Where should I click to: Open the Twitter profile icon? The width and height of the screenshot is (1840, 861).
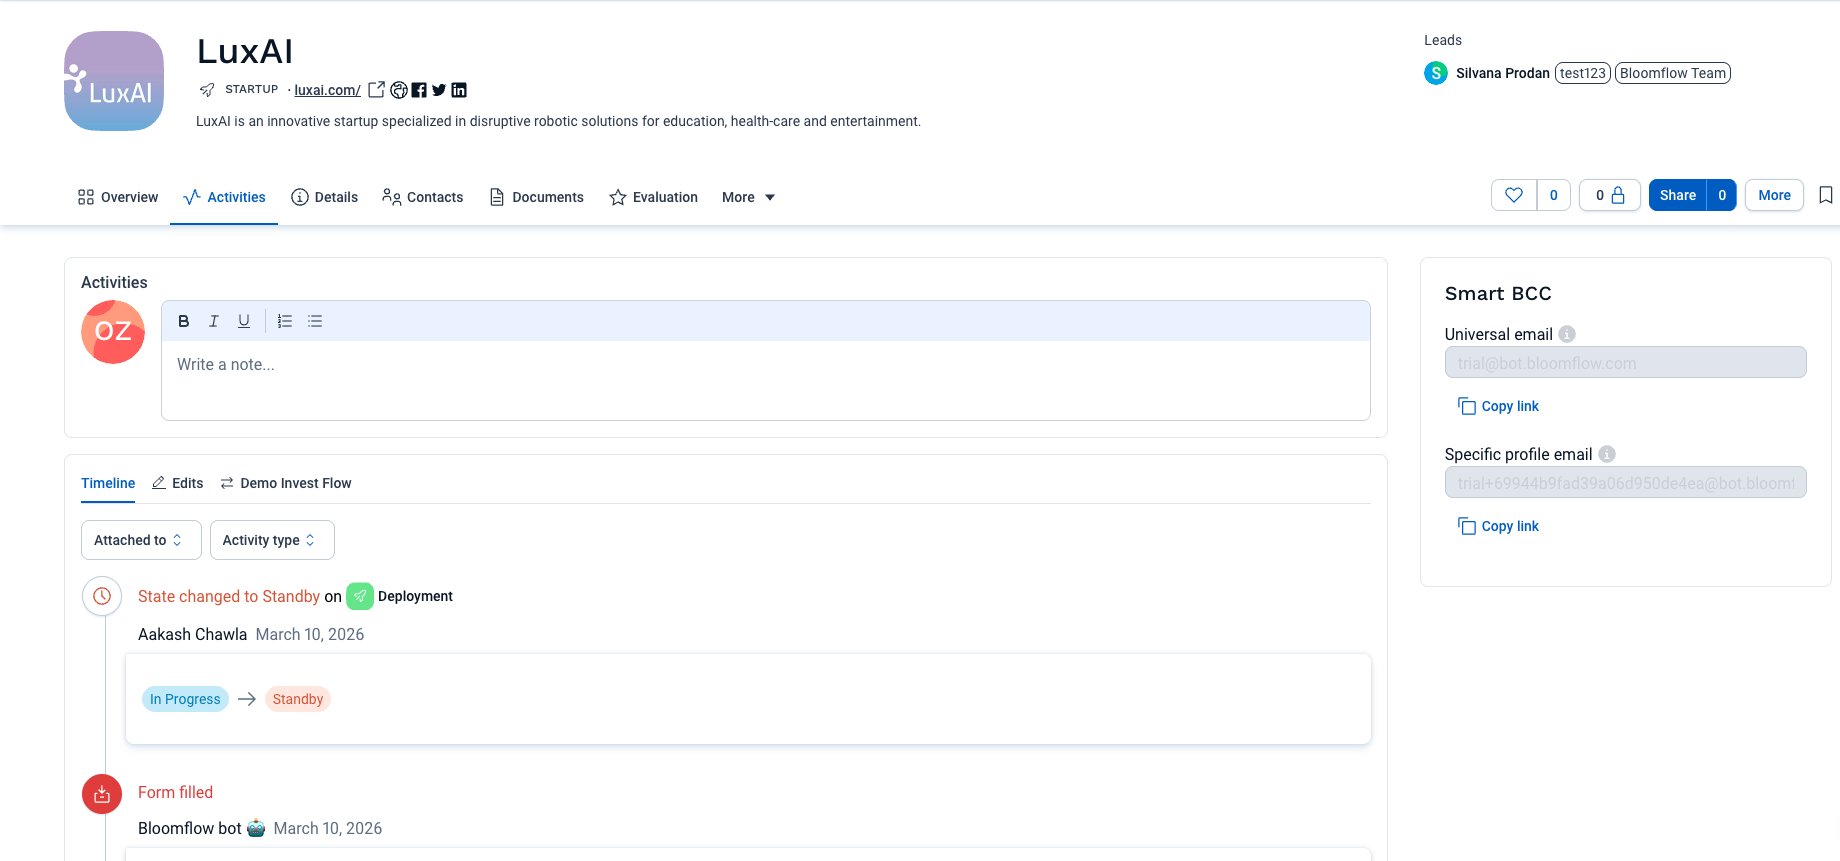(x=439, y=90)
